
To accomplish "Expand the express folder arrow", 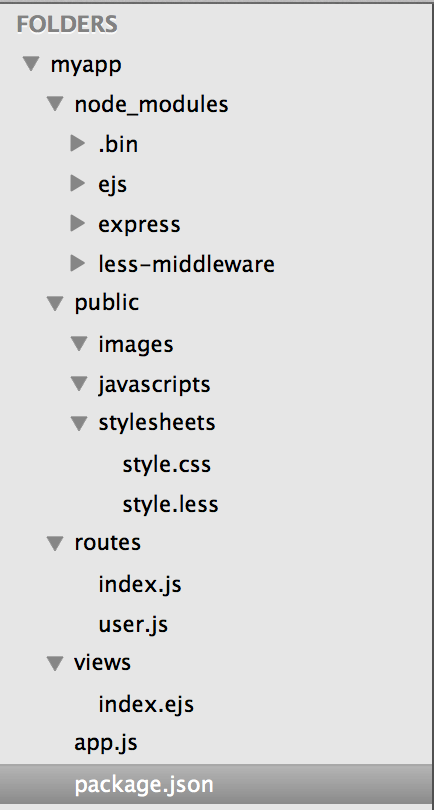I will pyautogui.click(x=78, y=223).
